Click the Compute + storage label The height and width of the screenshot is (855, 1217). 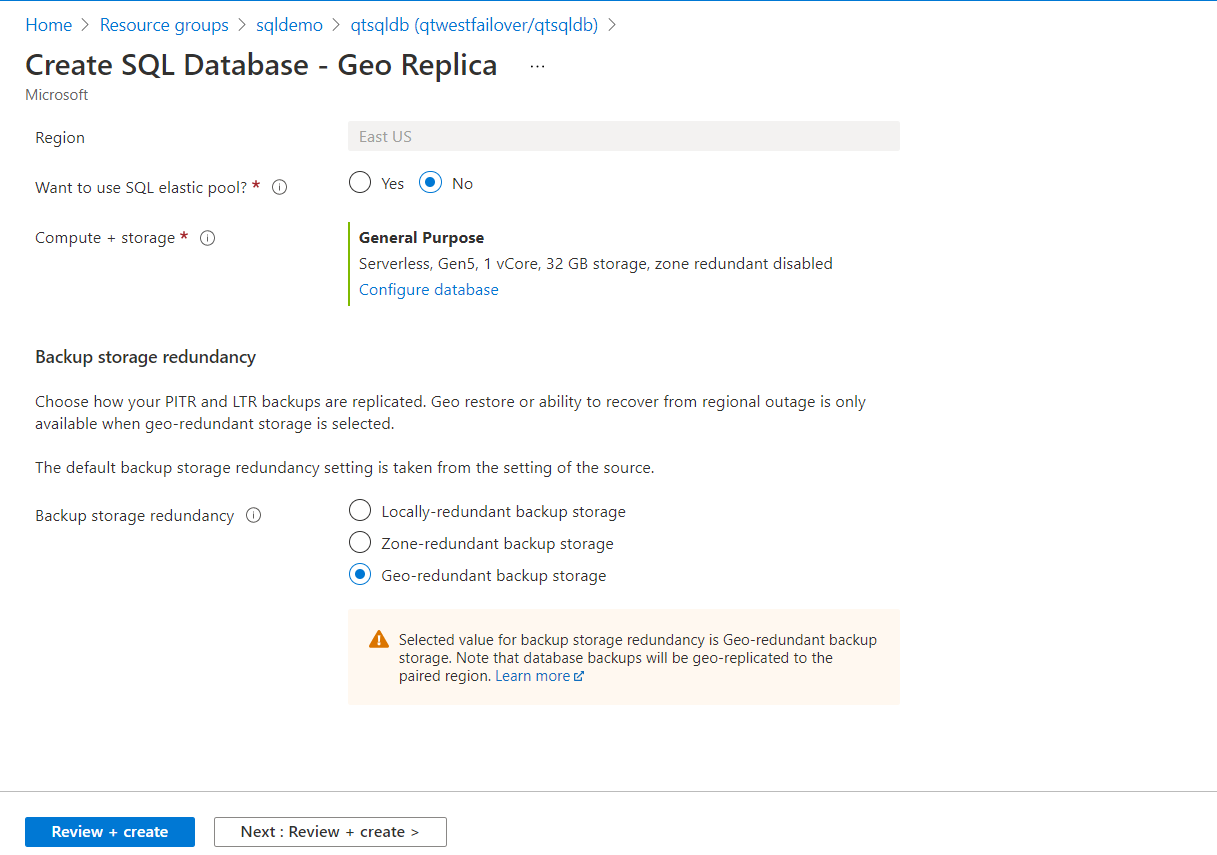pos(105,238)
